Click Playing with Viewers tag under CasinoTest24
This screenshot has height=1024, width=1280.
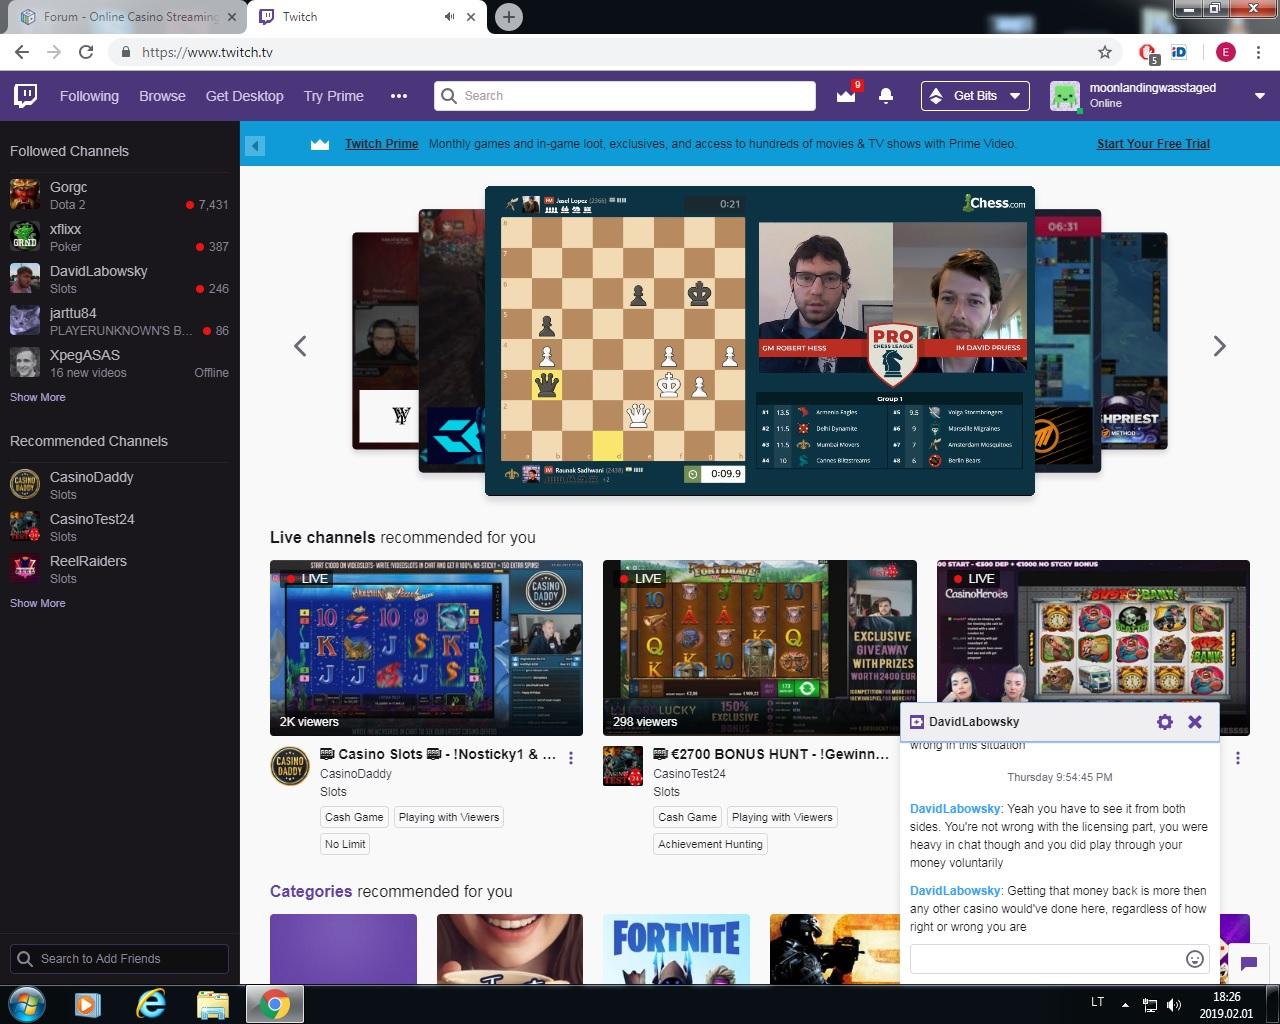782,817
